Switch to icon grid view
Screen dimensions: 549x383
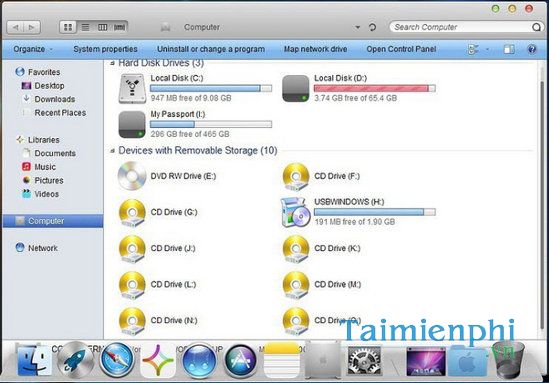point(68,27)
